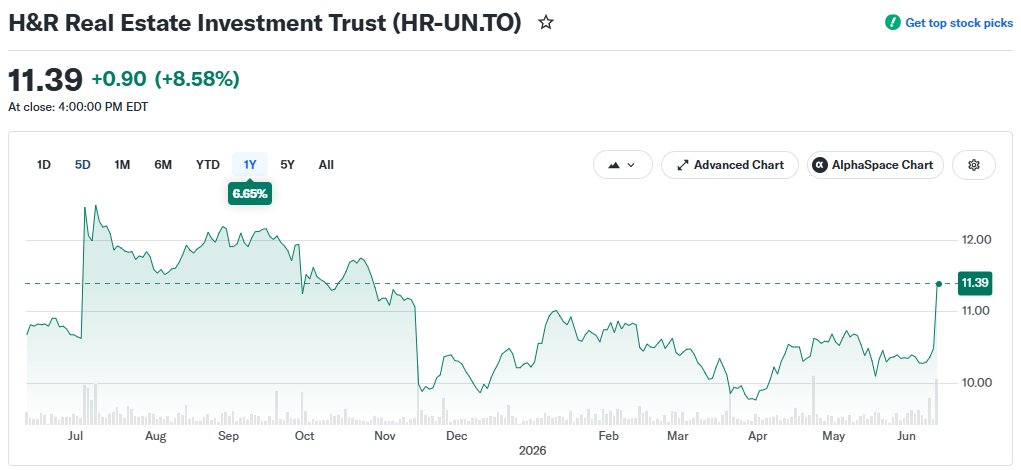Select the 5D time range tab
Screen dimensions: 1021x470
click(x=83, y=165)
